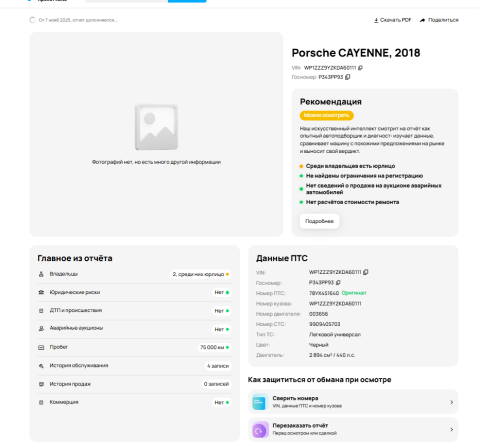Click the ДТП и происшествия icon

41,311
